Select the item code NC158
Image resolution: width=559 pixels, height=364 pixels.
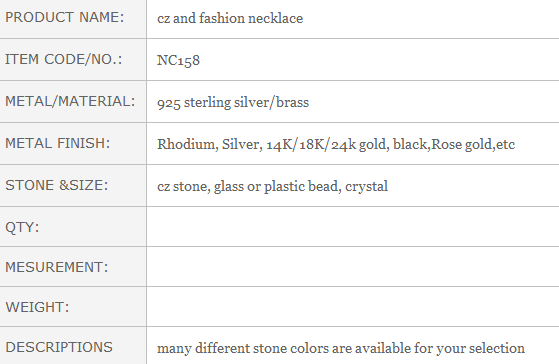coord(178,60)
